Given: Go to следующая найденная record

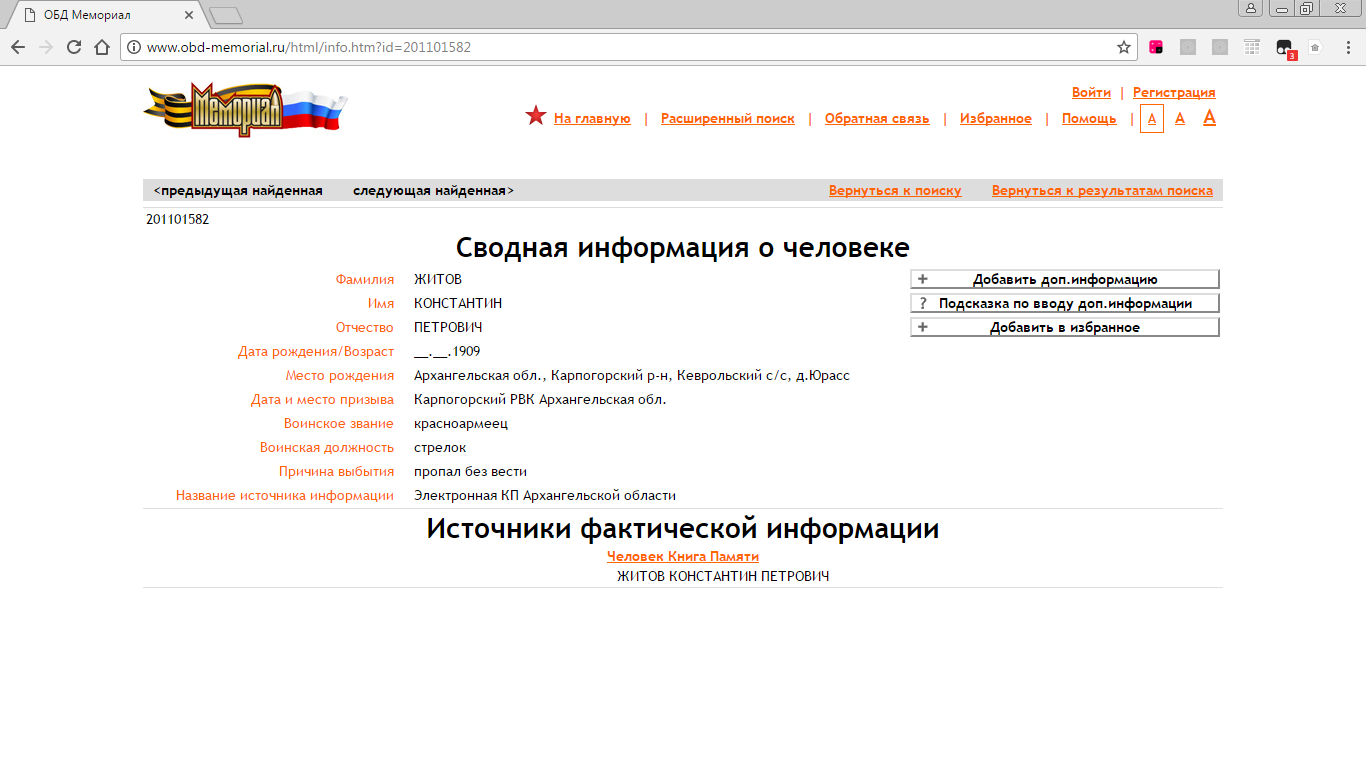Looking at the screenshot, I should [433, 190].
